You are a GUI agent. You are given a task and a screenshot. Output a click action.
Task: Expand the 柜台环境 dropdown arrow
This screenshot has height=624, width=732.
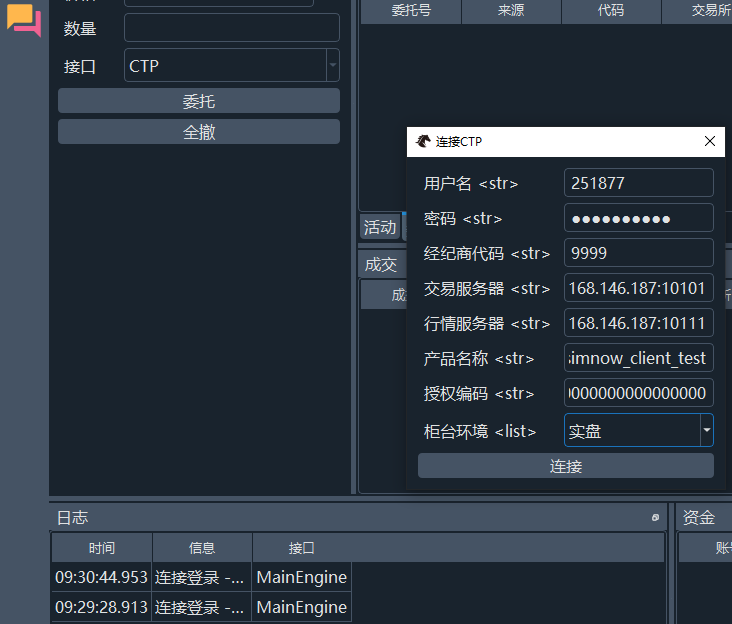706,431
